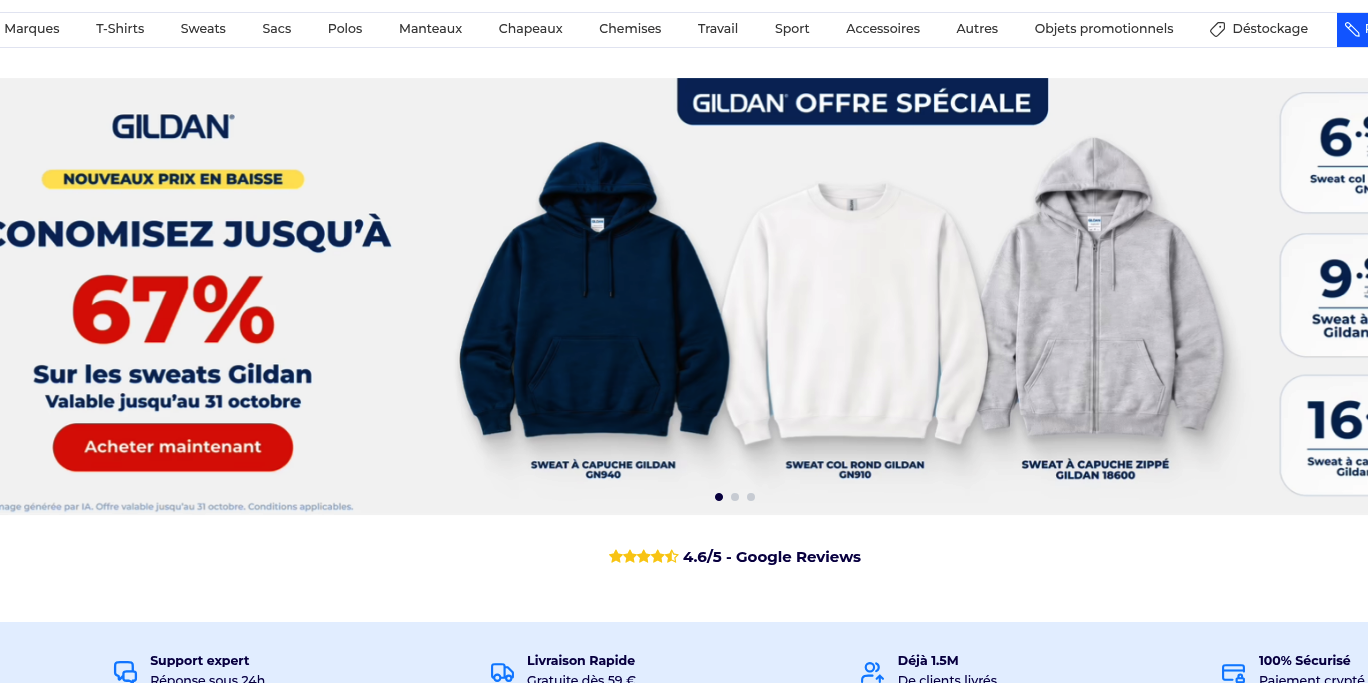
Task: Click the Sweat col rond Gildan GN910 caption
Action: coord(855,470)
